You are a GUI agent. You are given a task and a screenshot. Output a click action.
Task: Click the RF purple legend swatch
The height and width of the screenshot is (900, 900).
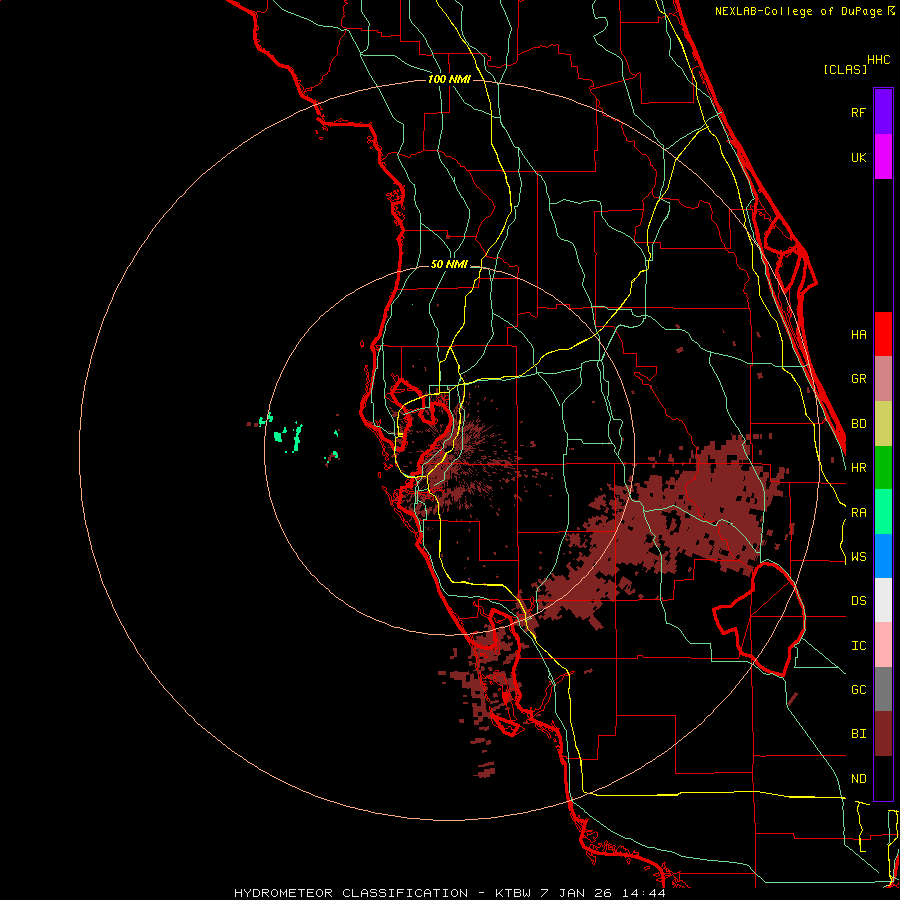pyautogui.click(x=883, y=112)
